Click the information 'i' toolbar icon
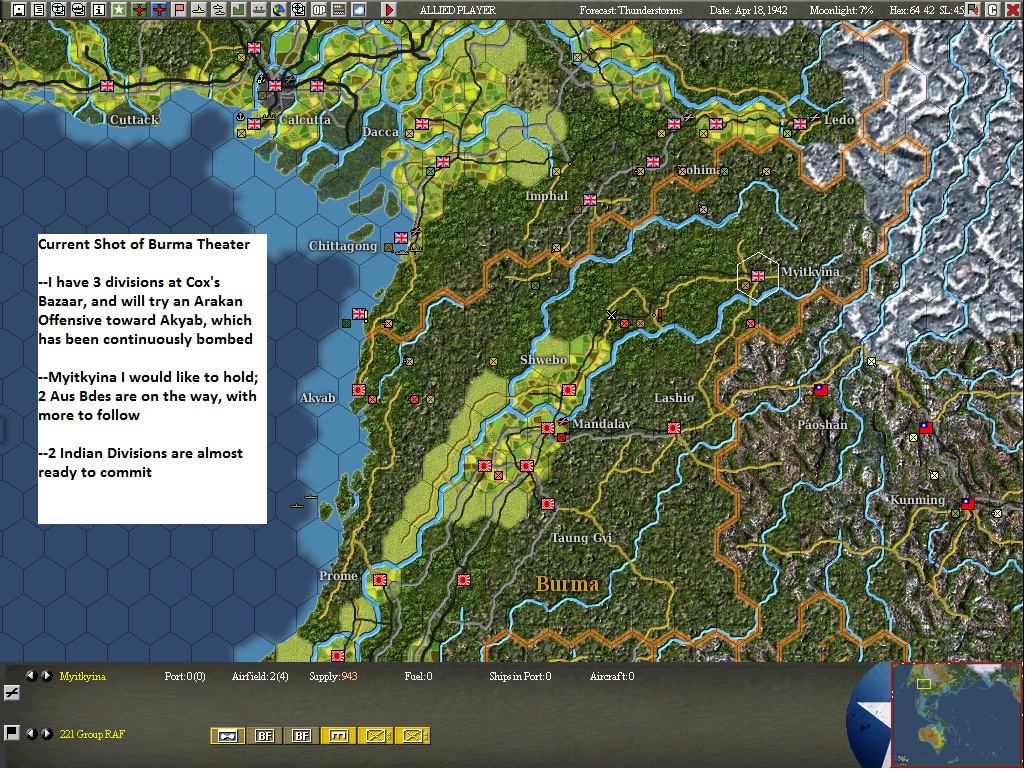The height and width of the screenshot is (772, 1028). click(x=98, y=10)
